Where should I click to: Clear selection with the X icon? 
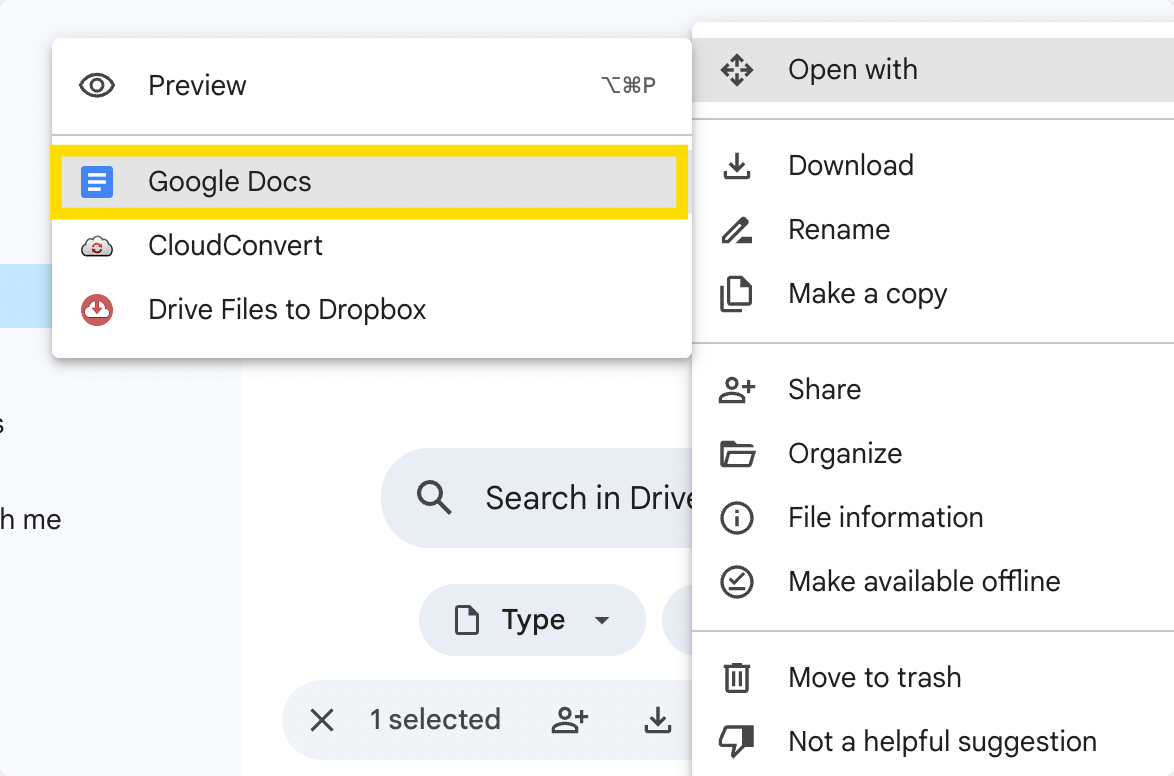(x=322, y=721)
